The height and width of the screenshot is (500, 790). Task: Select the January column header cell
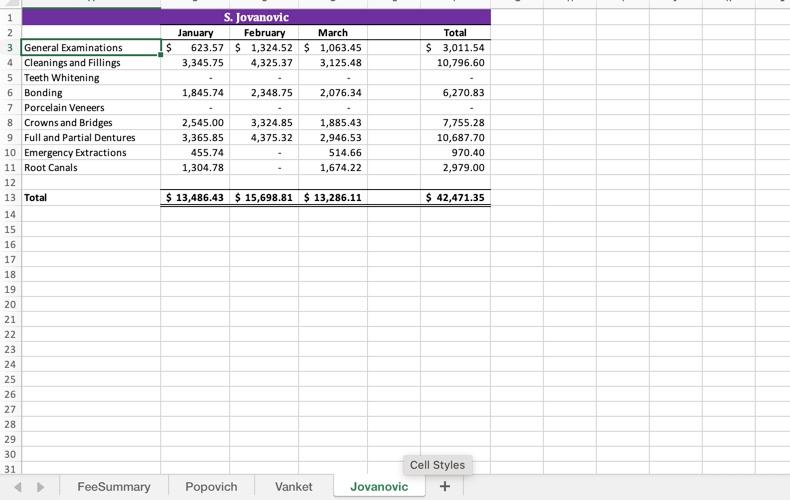195,33
